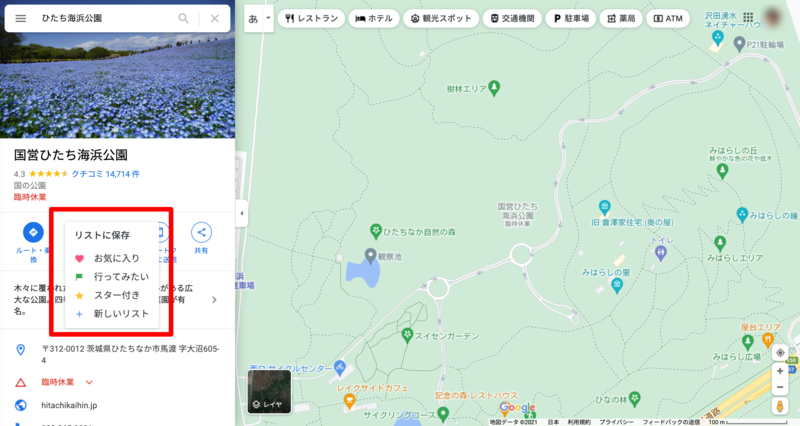Click the レイクサイドカフェ orange marker
The height and width of the screenshot is (426, 800).
click(x=349, y=401)
